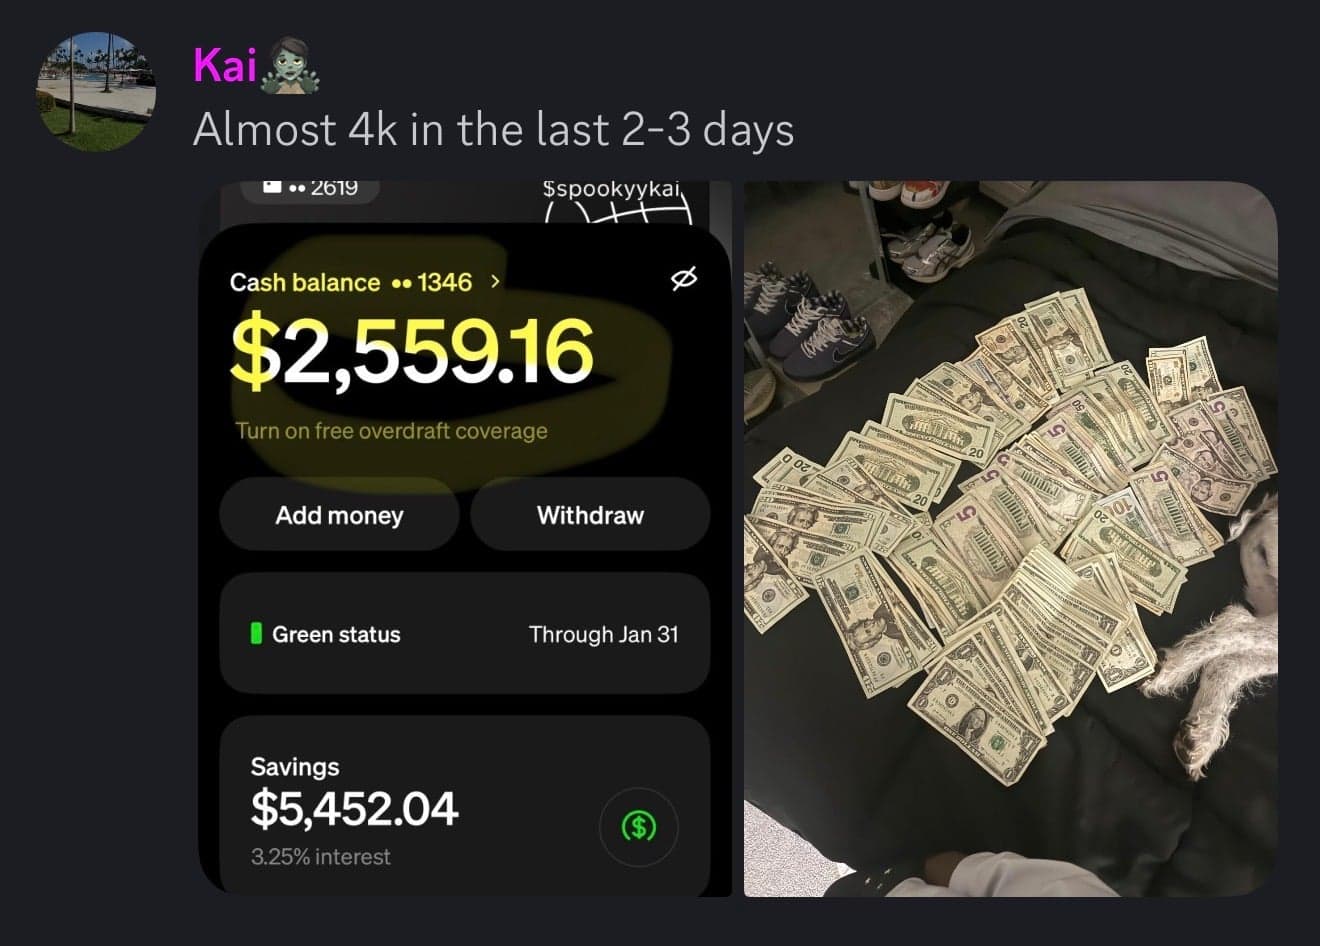Screen dimensions: 1320x946
Task: Toggle the hide balance eye icon
Action: click(x=684, y=279)
